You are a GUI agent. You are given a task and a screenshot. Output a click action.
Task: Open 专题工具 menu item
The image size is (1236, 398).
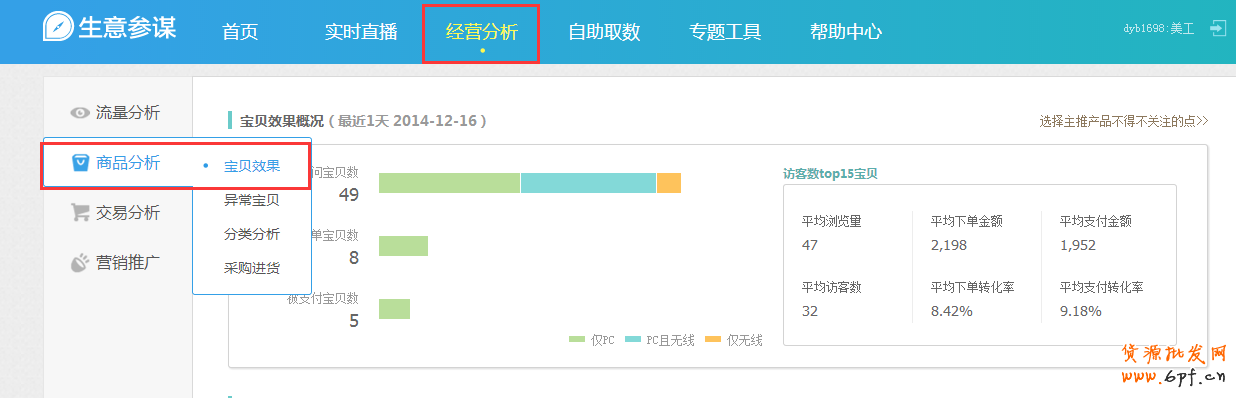pos(725,32)
